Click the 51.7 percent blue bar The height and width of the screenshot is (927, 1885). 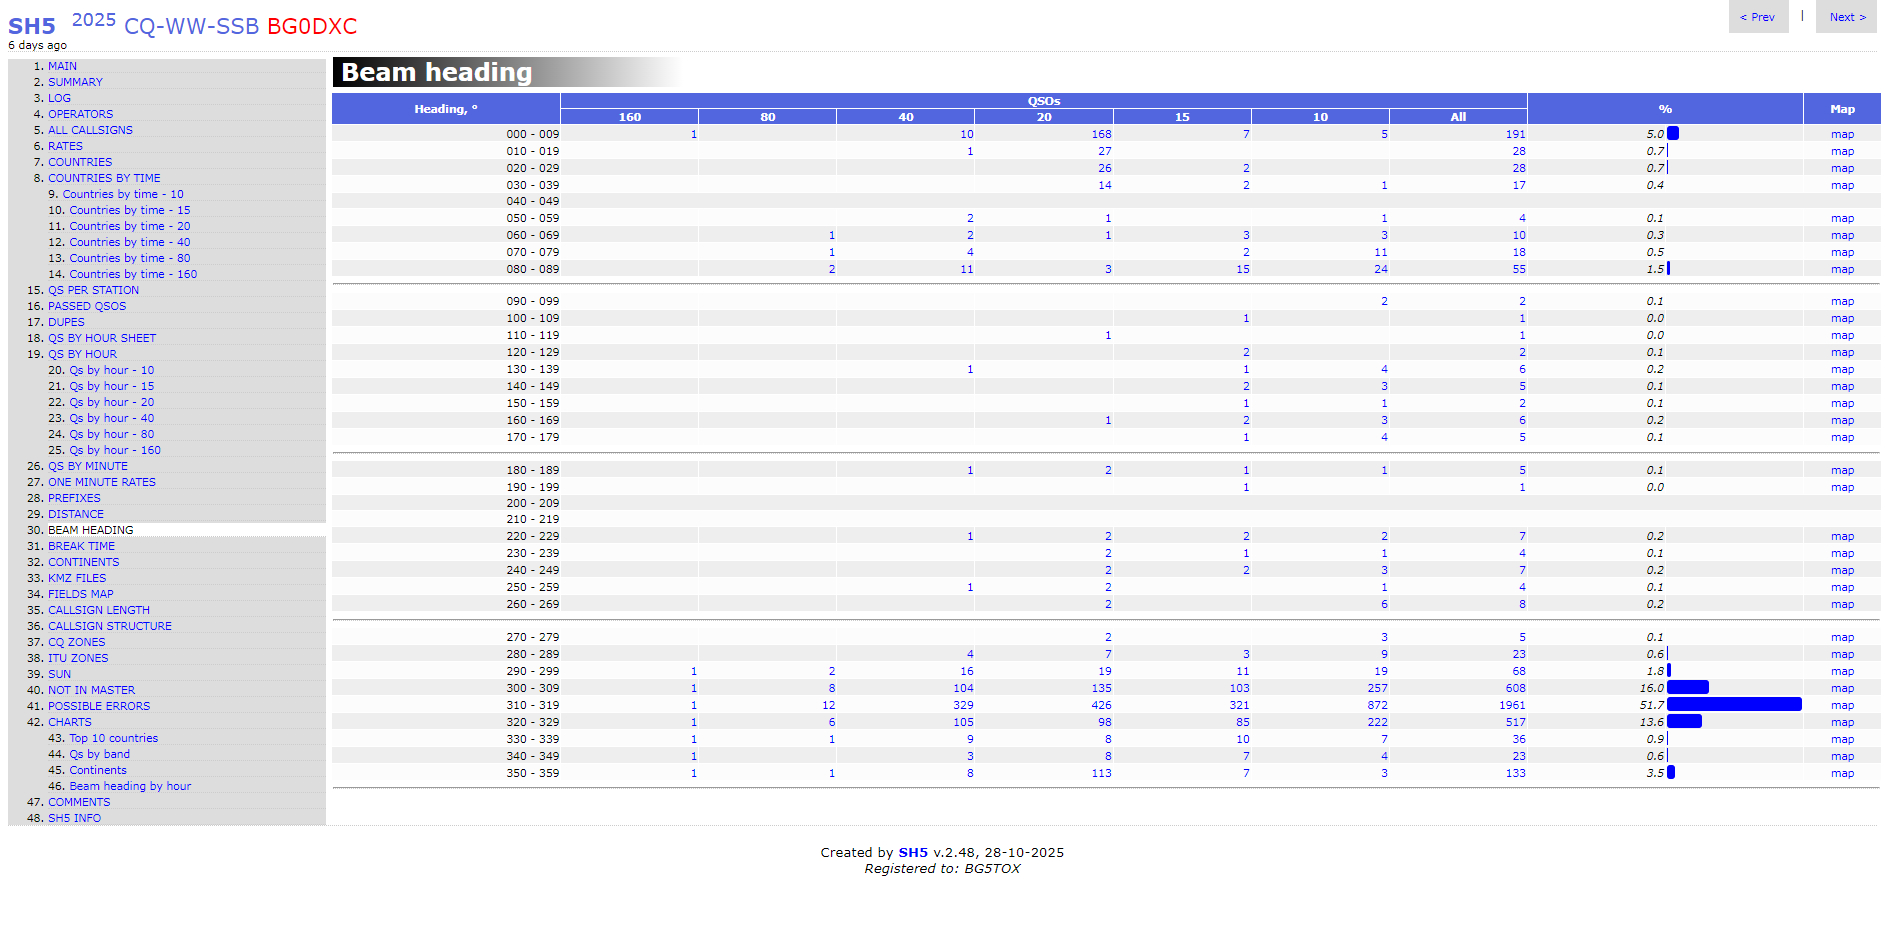[1733, 705]
